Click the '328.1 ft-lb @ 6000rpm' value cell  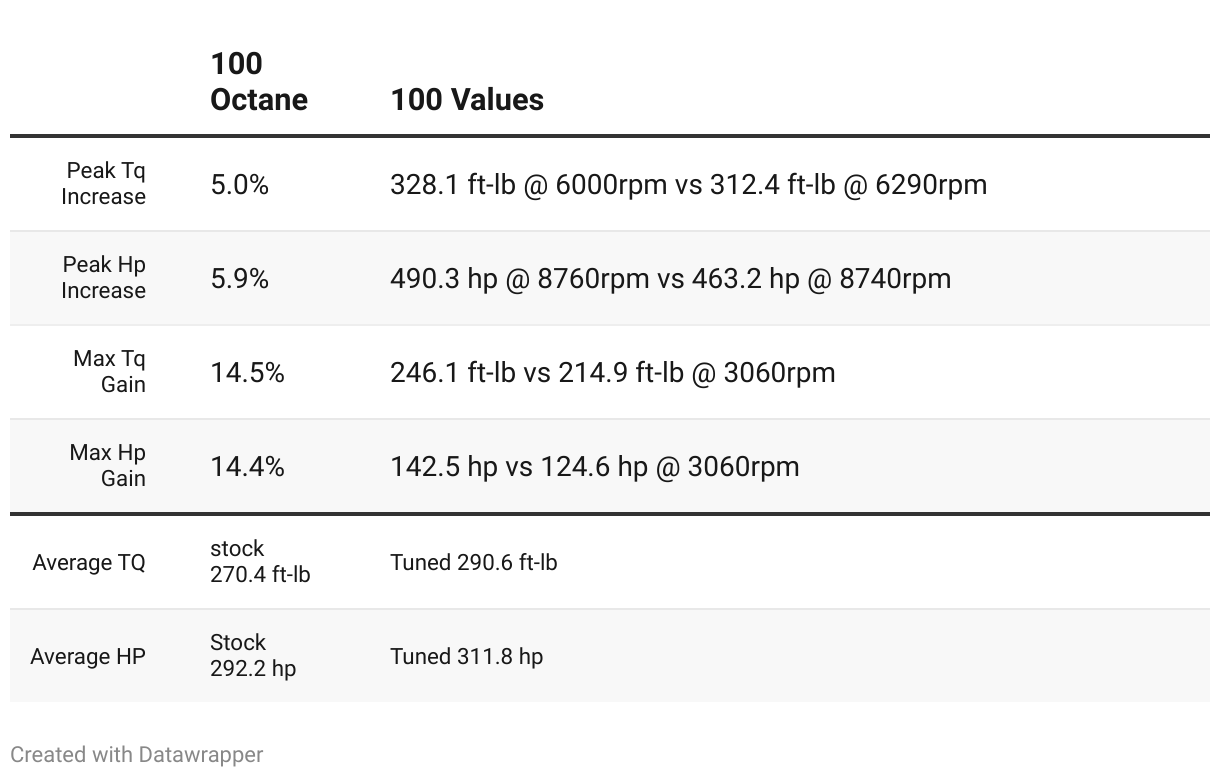[x=688, y=185]
